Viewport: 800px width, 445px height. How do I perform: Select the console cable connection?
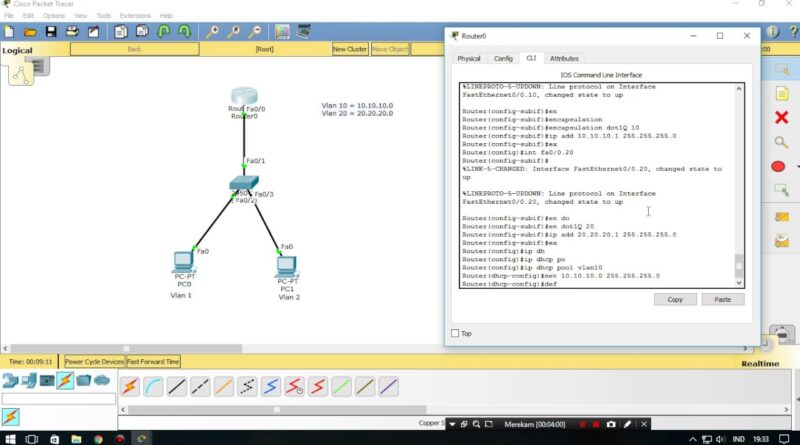click(153, 387)
